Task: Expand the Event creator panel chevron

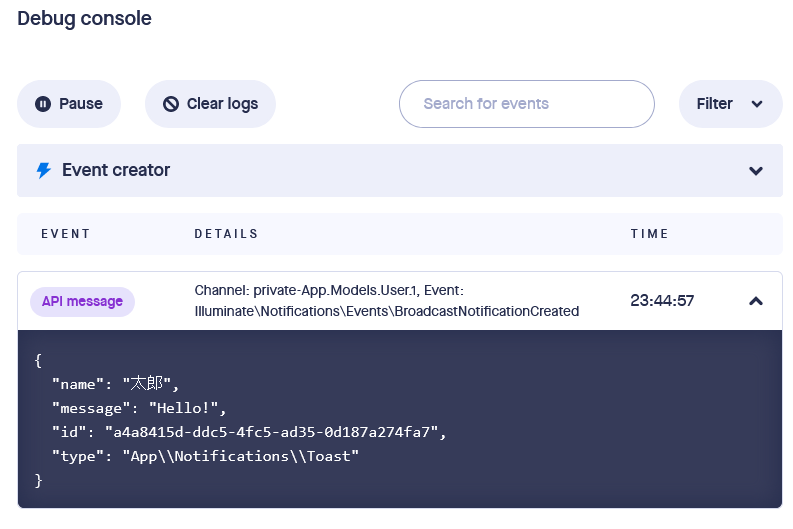Action: [756, 171]
